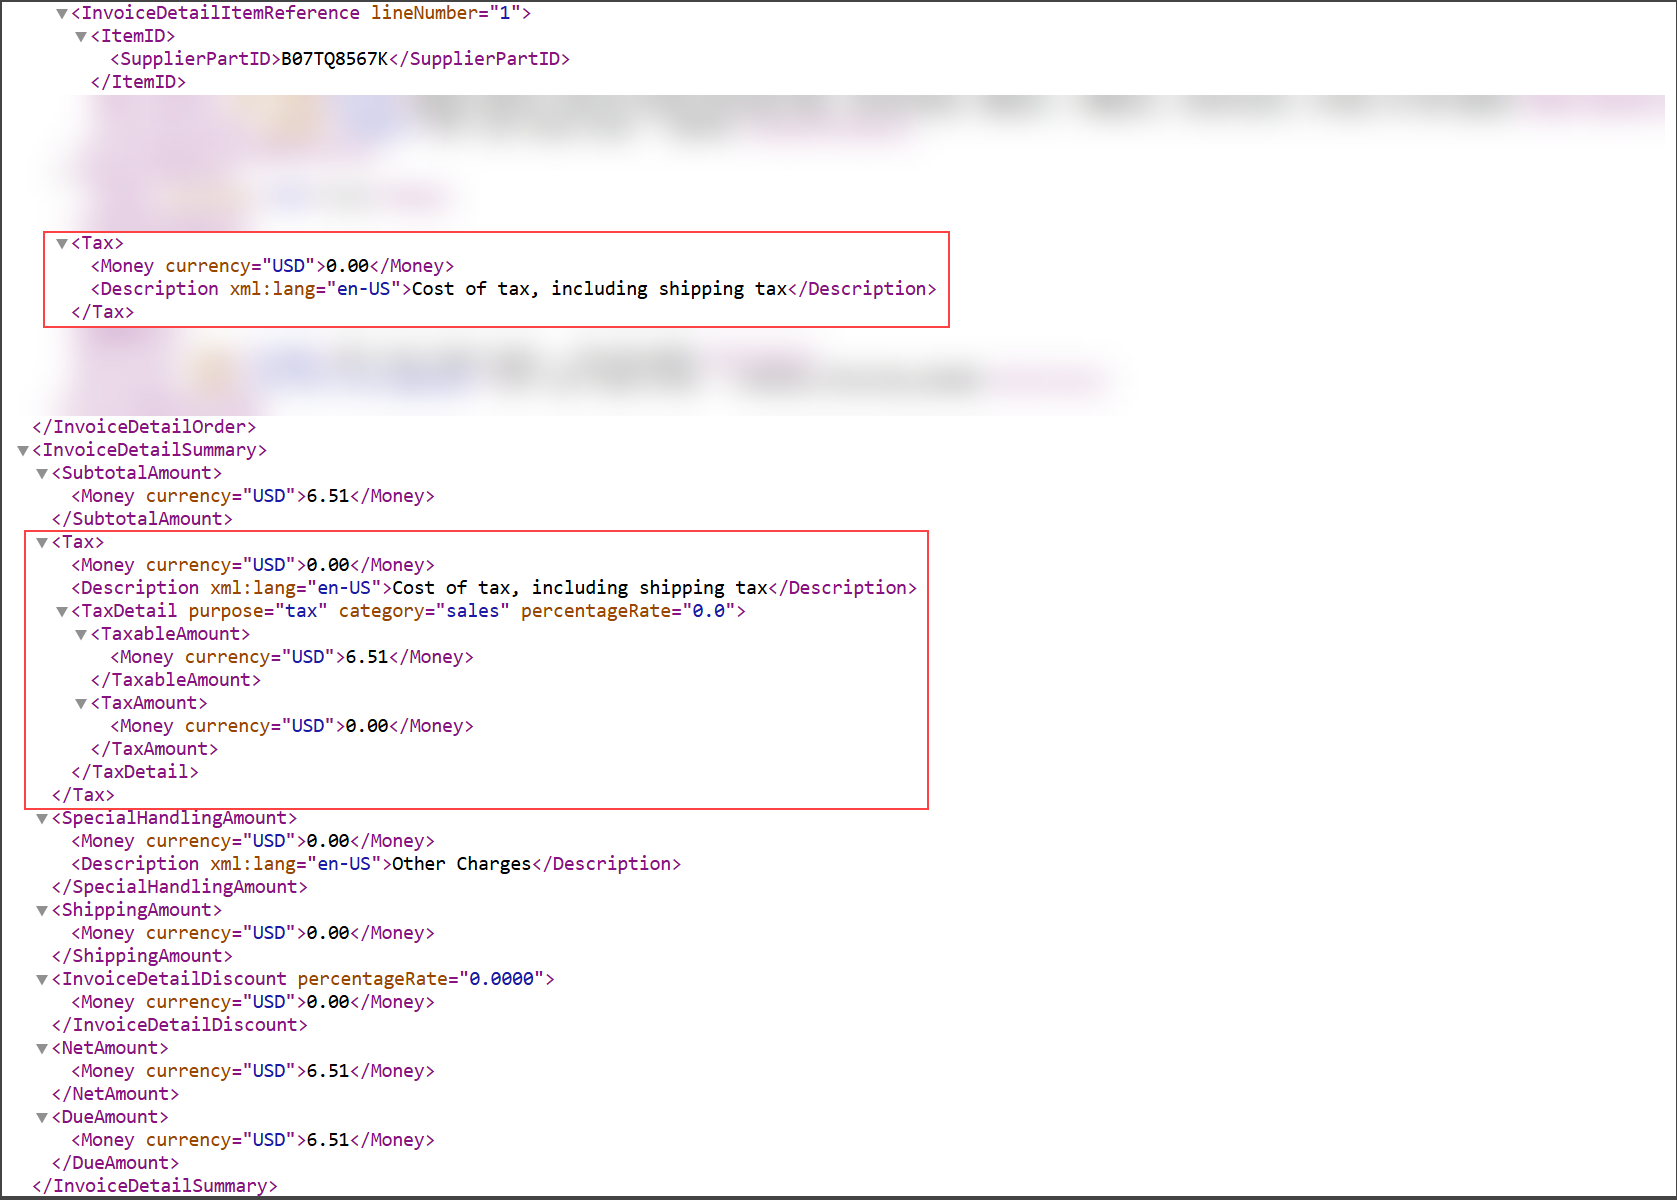Click the closing </ItemID> tag

138,82
